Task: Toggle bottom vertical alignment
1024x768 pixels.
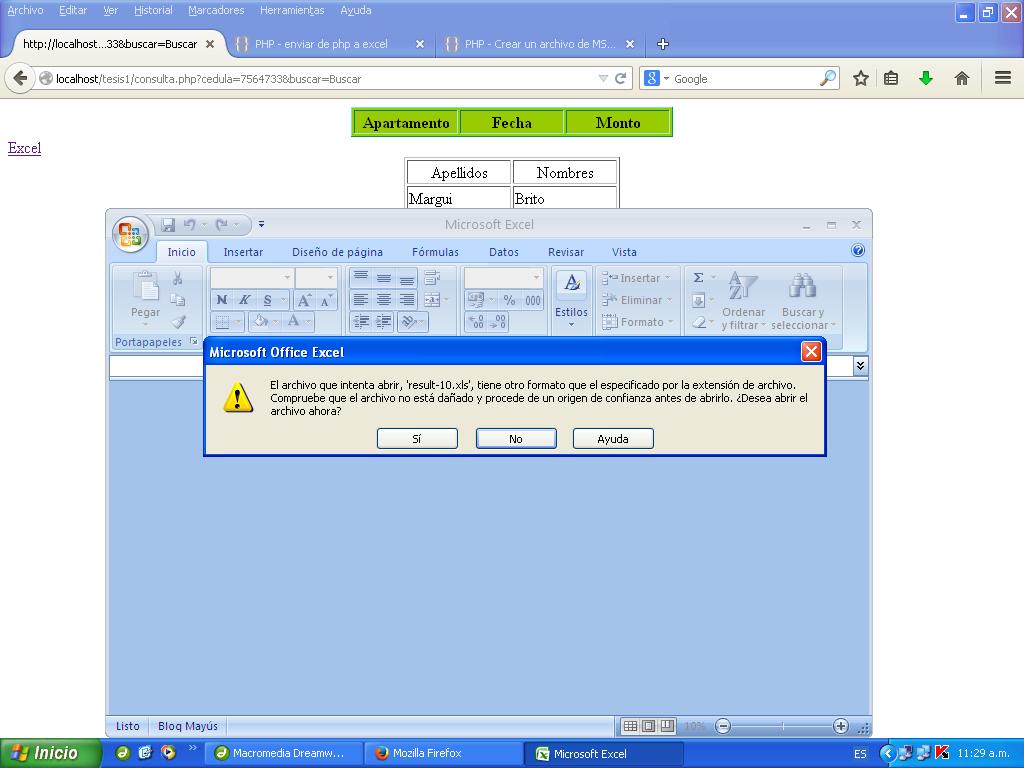Action: (407, 278)
